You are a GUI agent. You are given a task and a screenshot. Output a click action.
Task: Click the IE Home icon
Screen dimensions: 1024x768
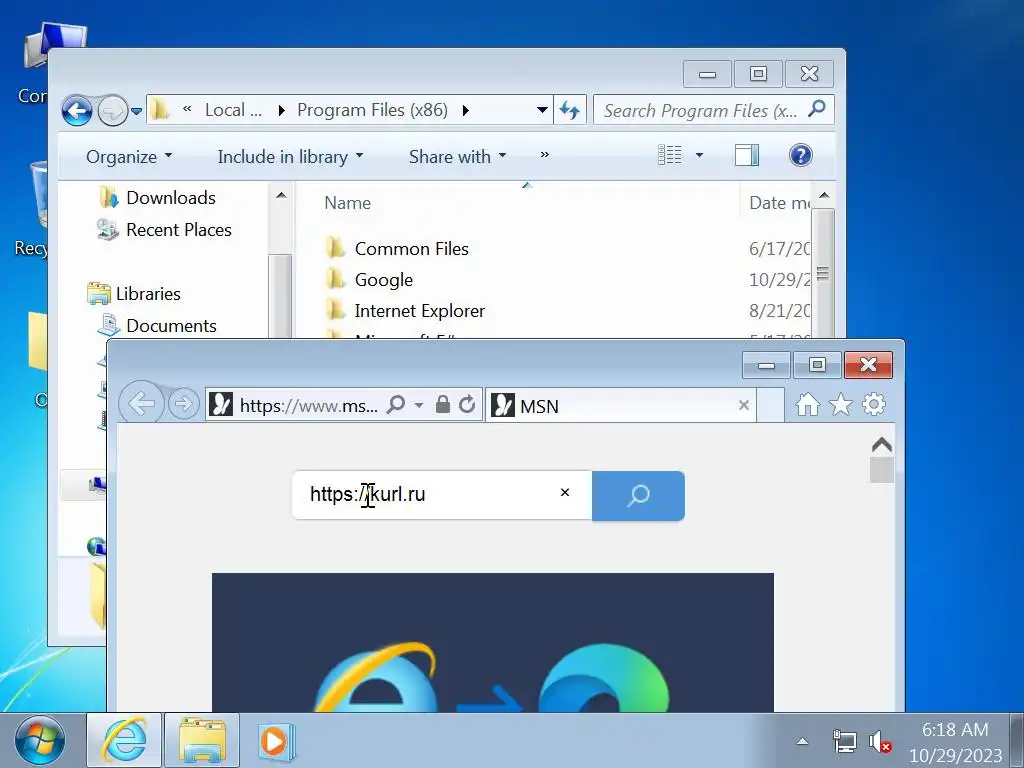pos(808,405)
